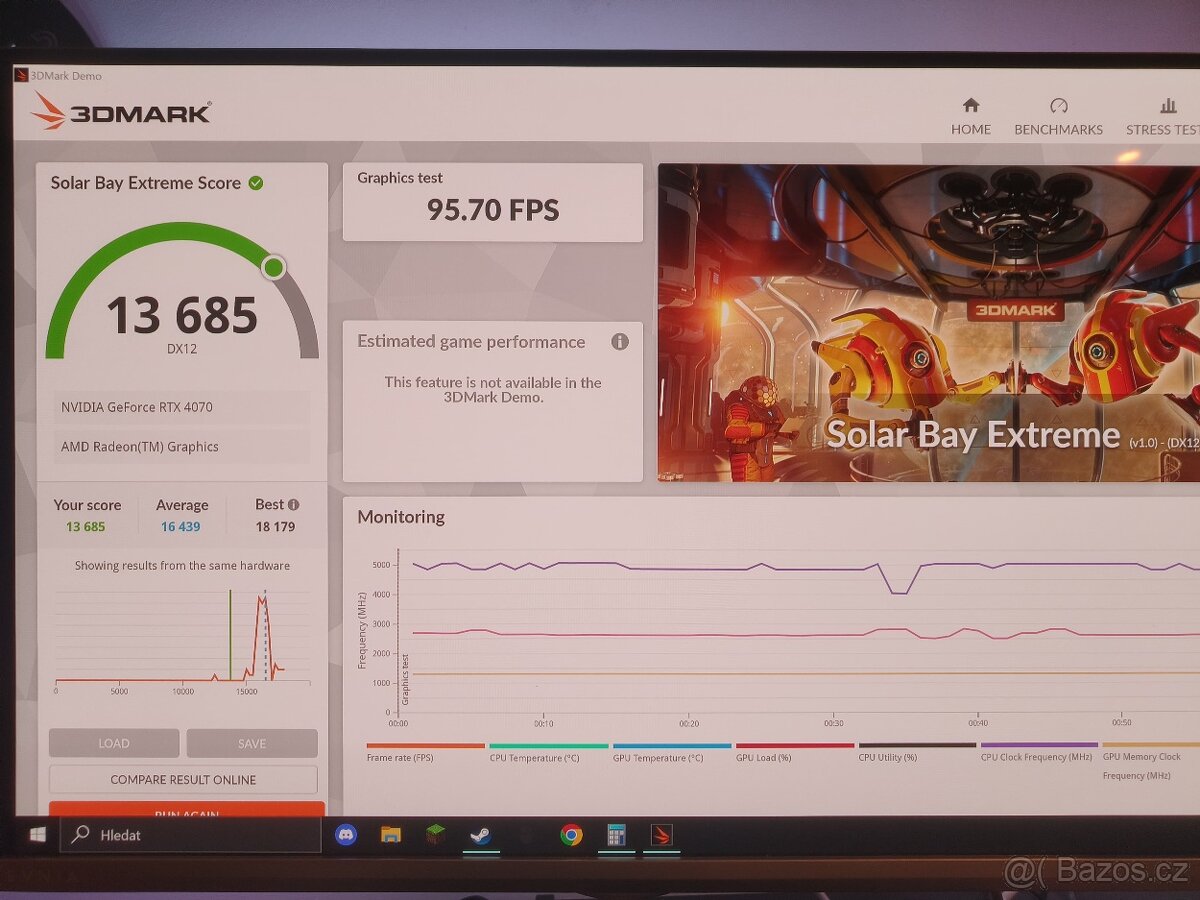This screenshot has width=1200, height=900.
Task: Click the circular marker on the score gauge
Action: point(273,267)
